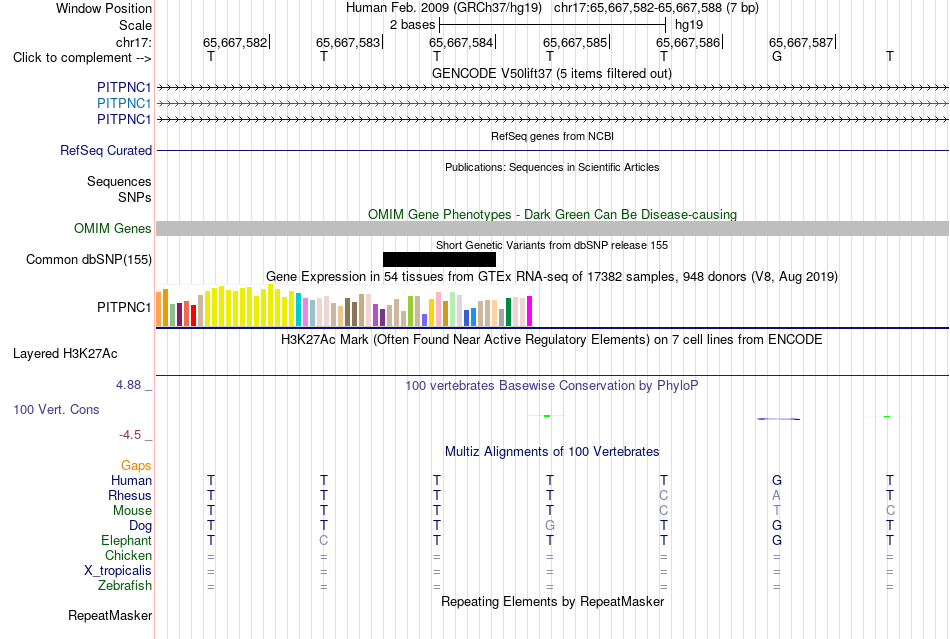Click the orange Gaps label
This screenshot has height=639, width=950.
tap(136, 465)
